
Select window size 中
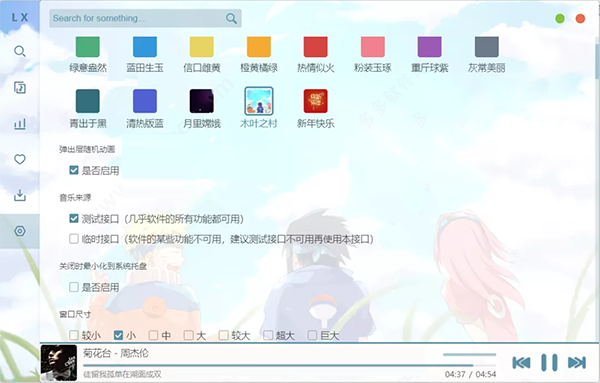click(x=153, y=335)
